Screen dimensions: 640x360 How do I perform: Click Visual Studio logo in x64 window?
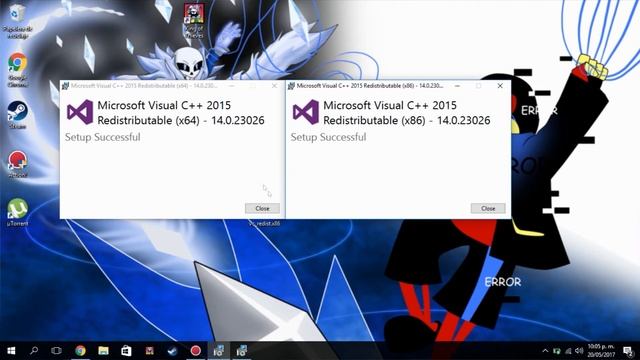[x=80, y=112]
